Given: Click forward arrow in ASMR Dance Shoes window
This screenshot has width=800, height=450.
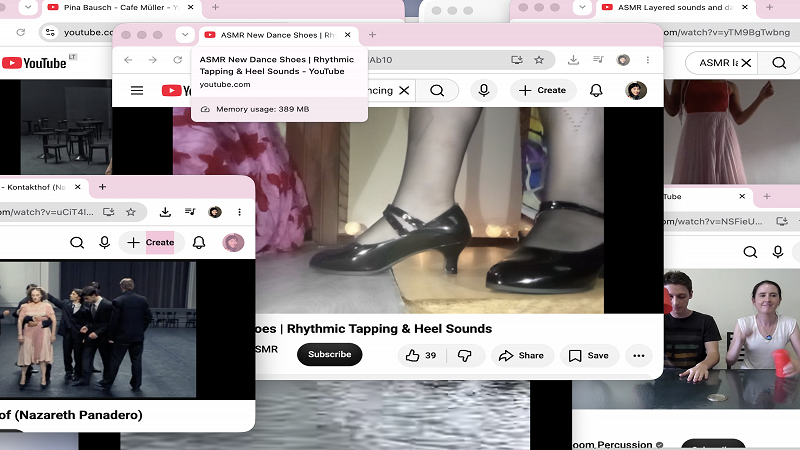Looking at the screenshot, I should (153, 60).
